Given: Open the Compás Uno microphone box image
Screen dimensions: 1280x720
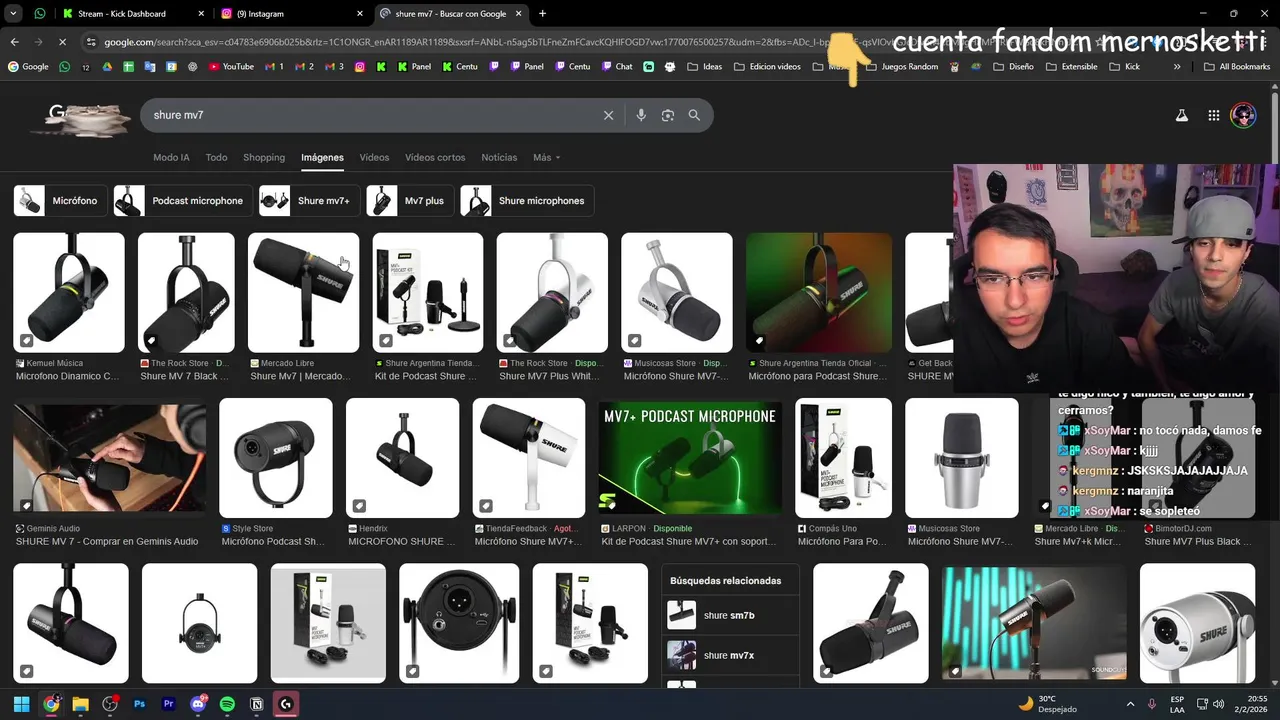Looking at the screenshot, I should [844, 458].
